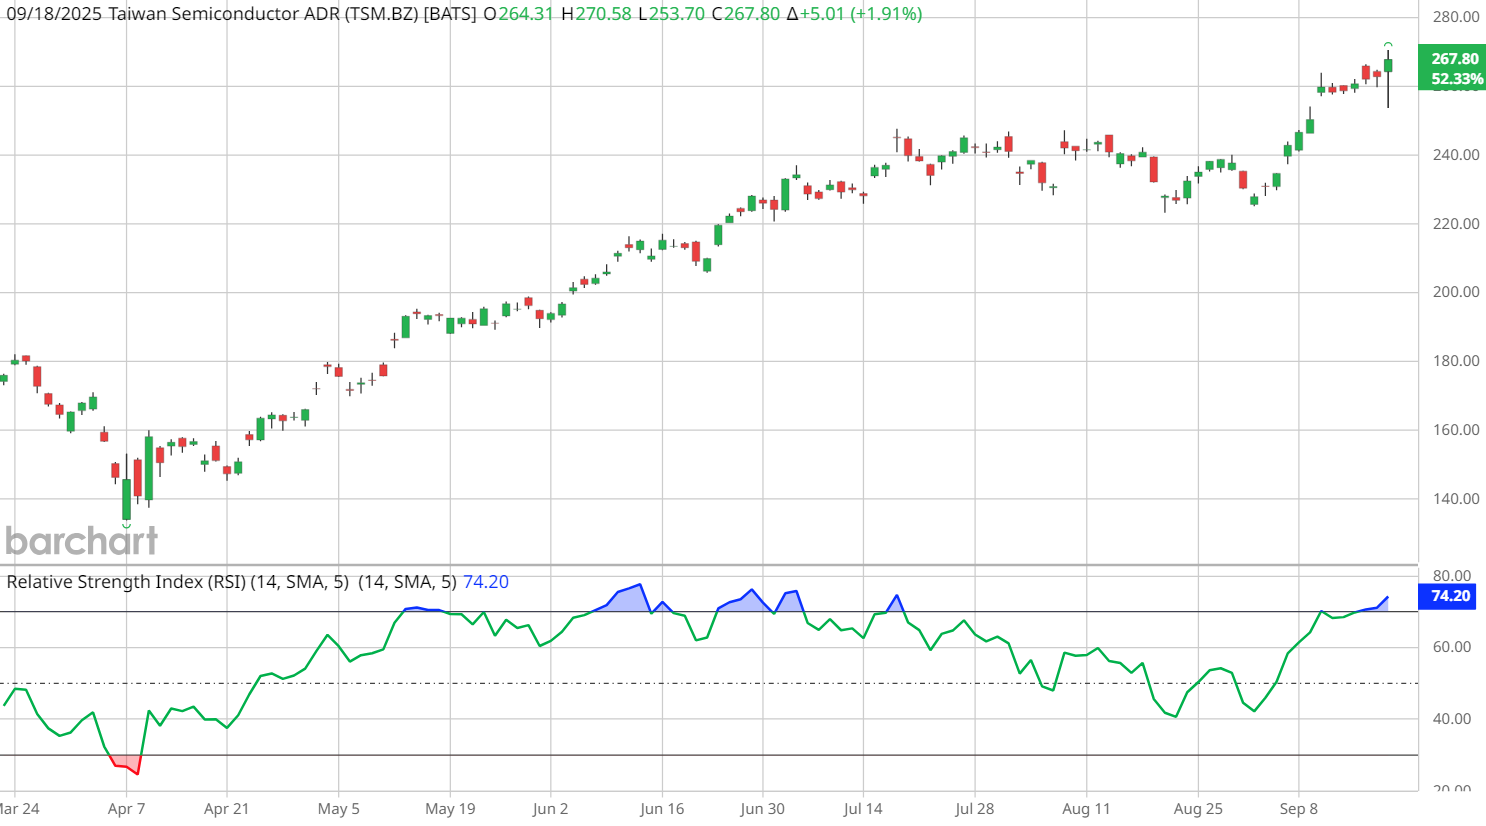The width and height of the screenshot is (1486, 826).
Task: Click the 40.00 RSI axis label
Action: pos(1452,719)
